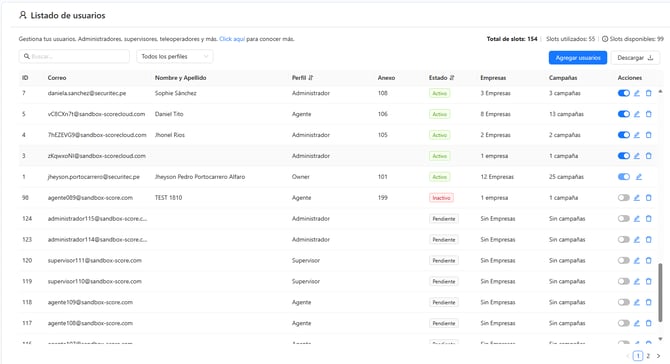Sort by Estado column sort icon
Viewport: 670px width, 364px height.
click(452, 78)
